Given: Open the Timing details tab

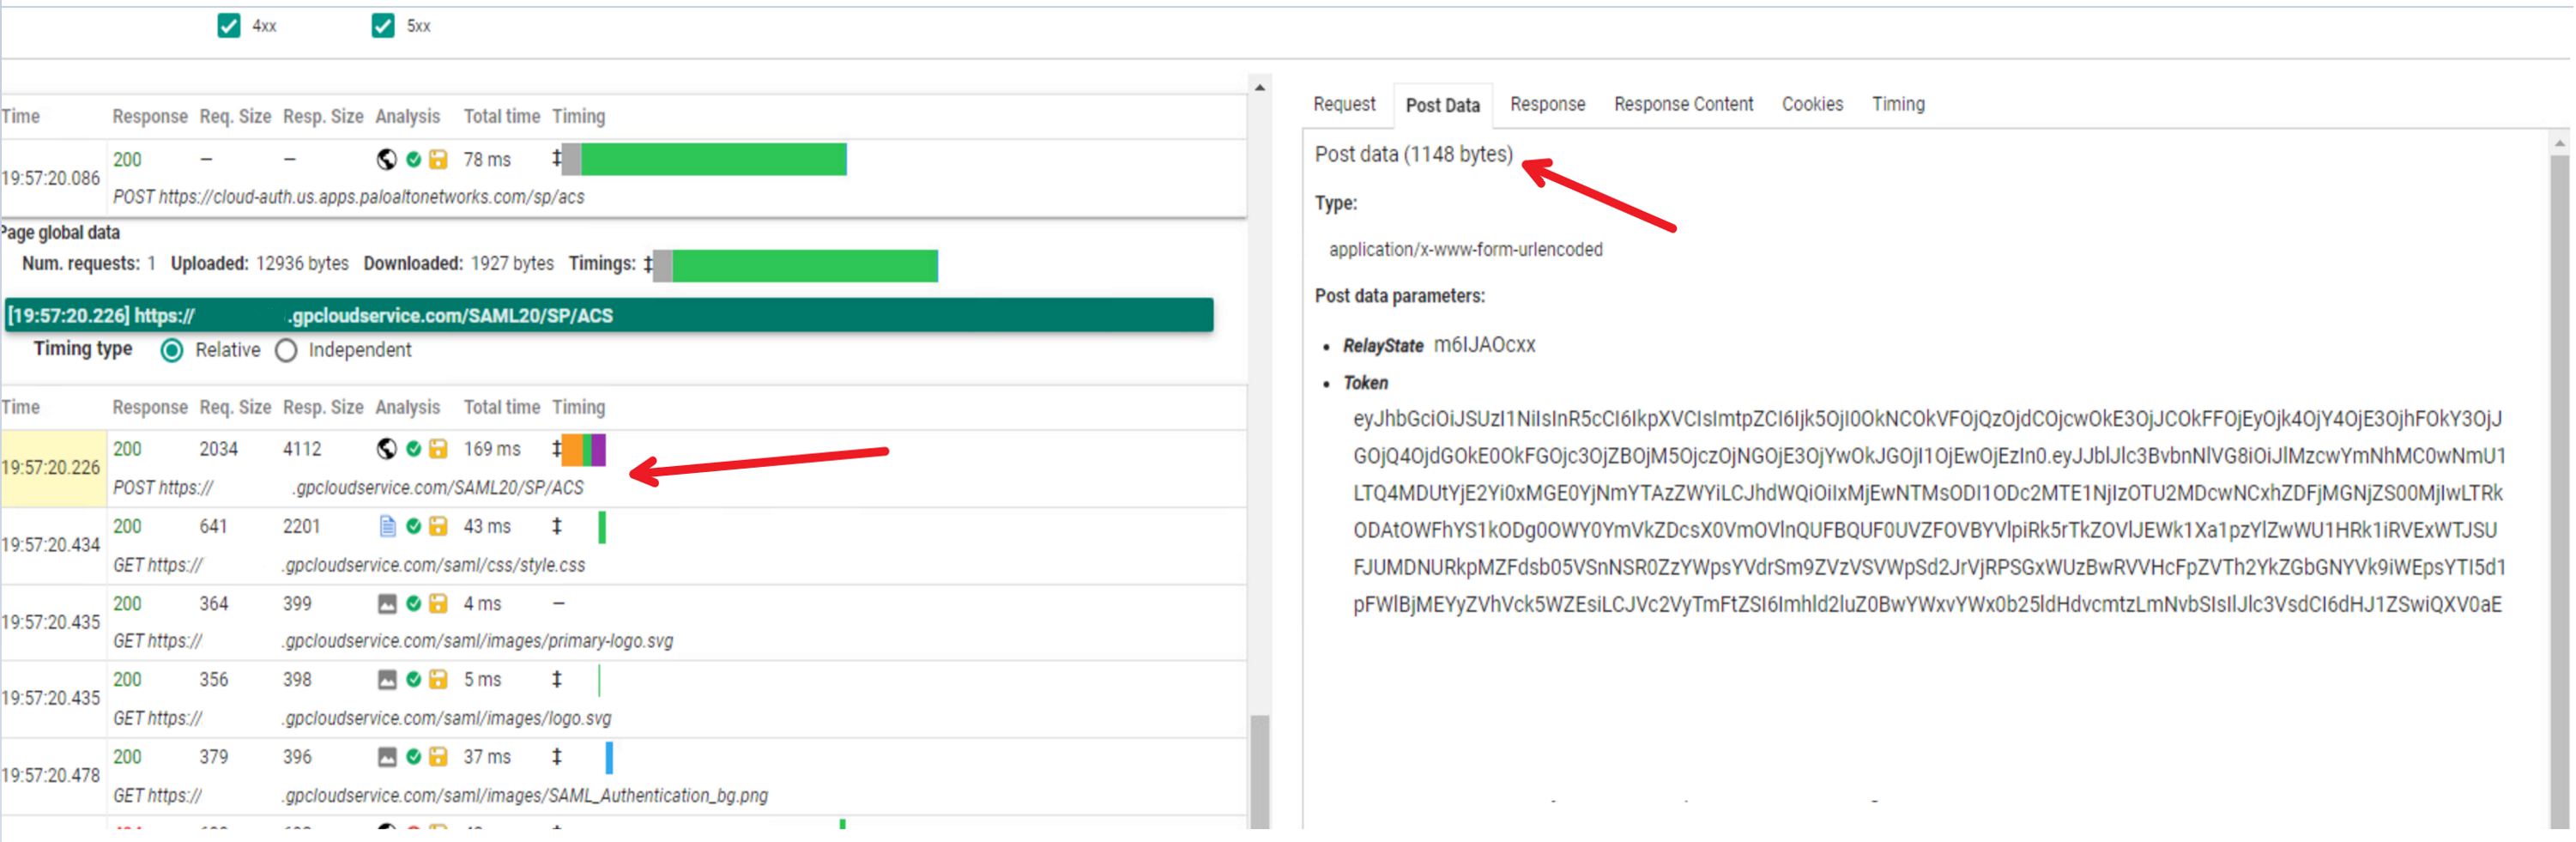Looking at the screenshot, I should 1898,104.
